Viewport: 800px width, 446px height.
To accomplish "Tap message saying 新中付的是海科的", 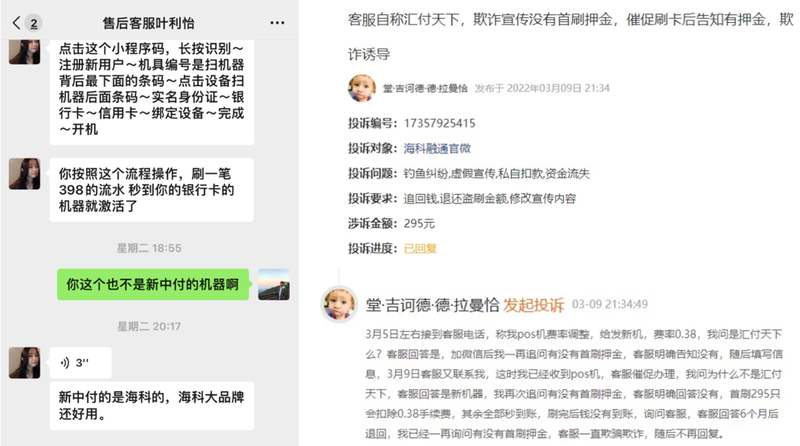I will click(152, 405).
